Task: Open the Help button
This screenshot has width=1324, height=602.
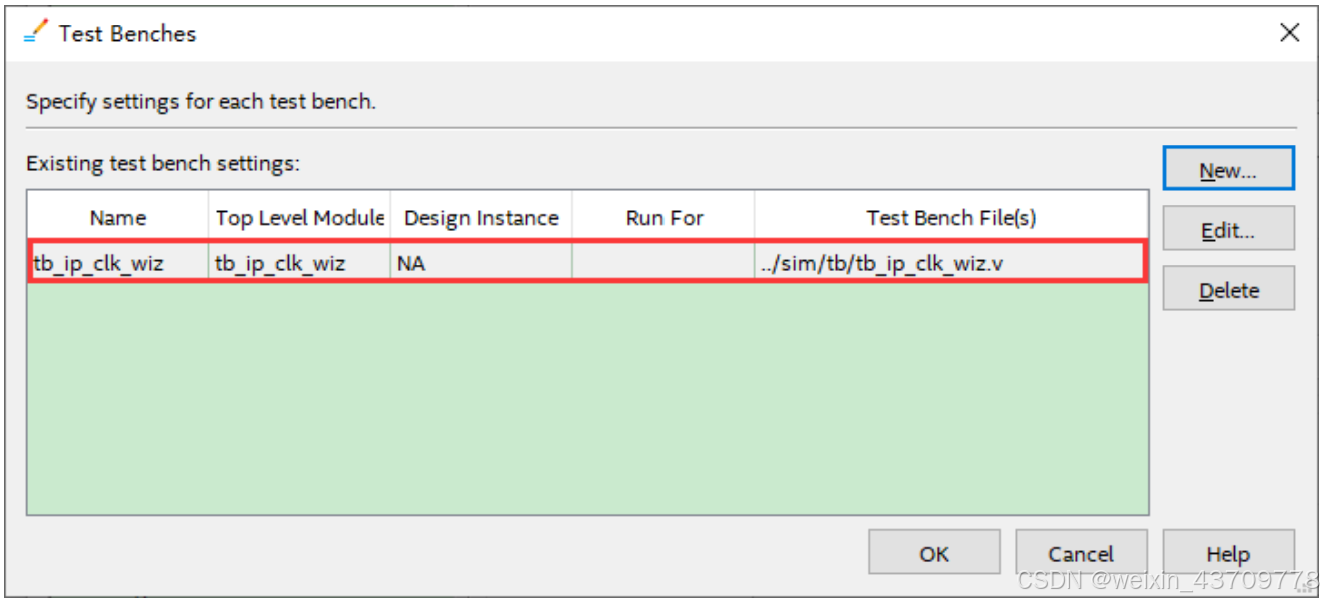Action: (1228, 553)
